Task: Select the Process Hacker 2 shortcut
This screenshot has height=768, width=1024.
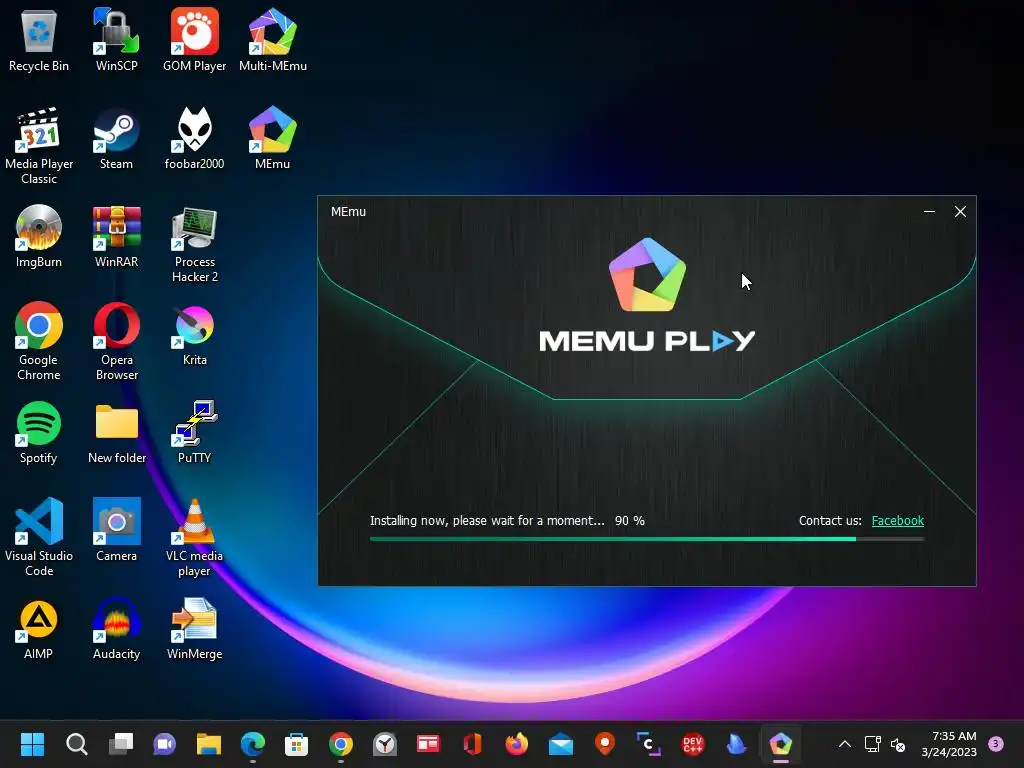Action: point(195,243)
